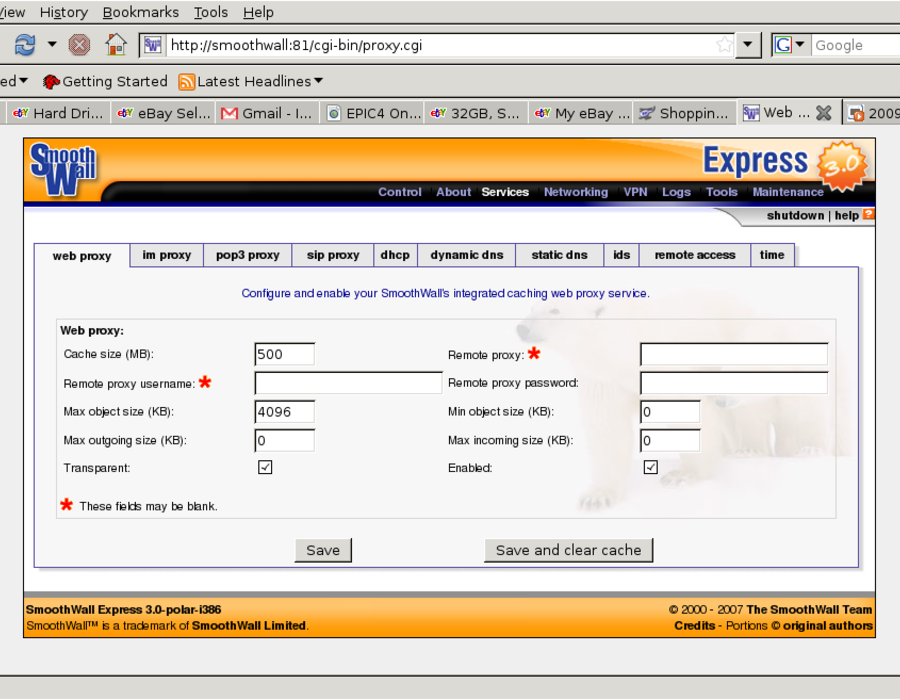The height and width of the screenshot is (700, 900).
Task: Close the Web proxy browser tab
Action: click(x=824, y=113)
